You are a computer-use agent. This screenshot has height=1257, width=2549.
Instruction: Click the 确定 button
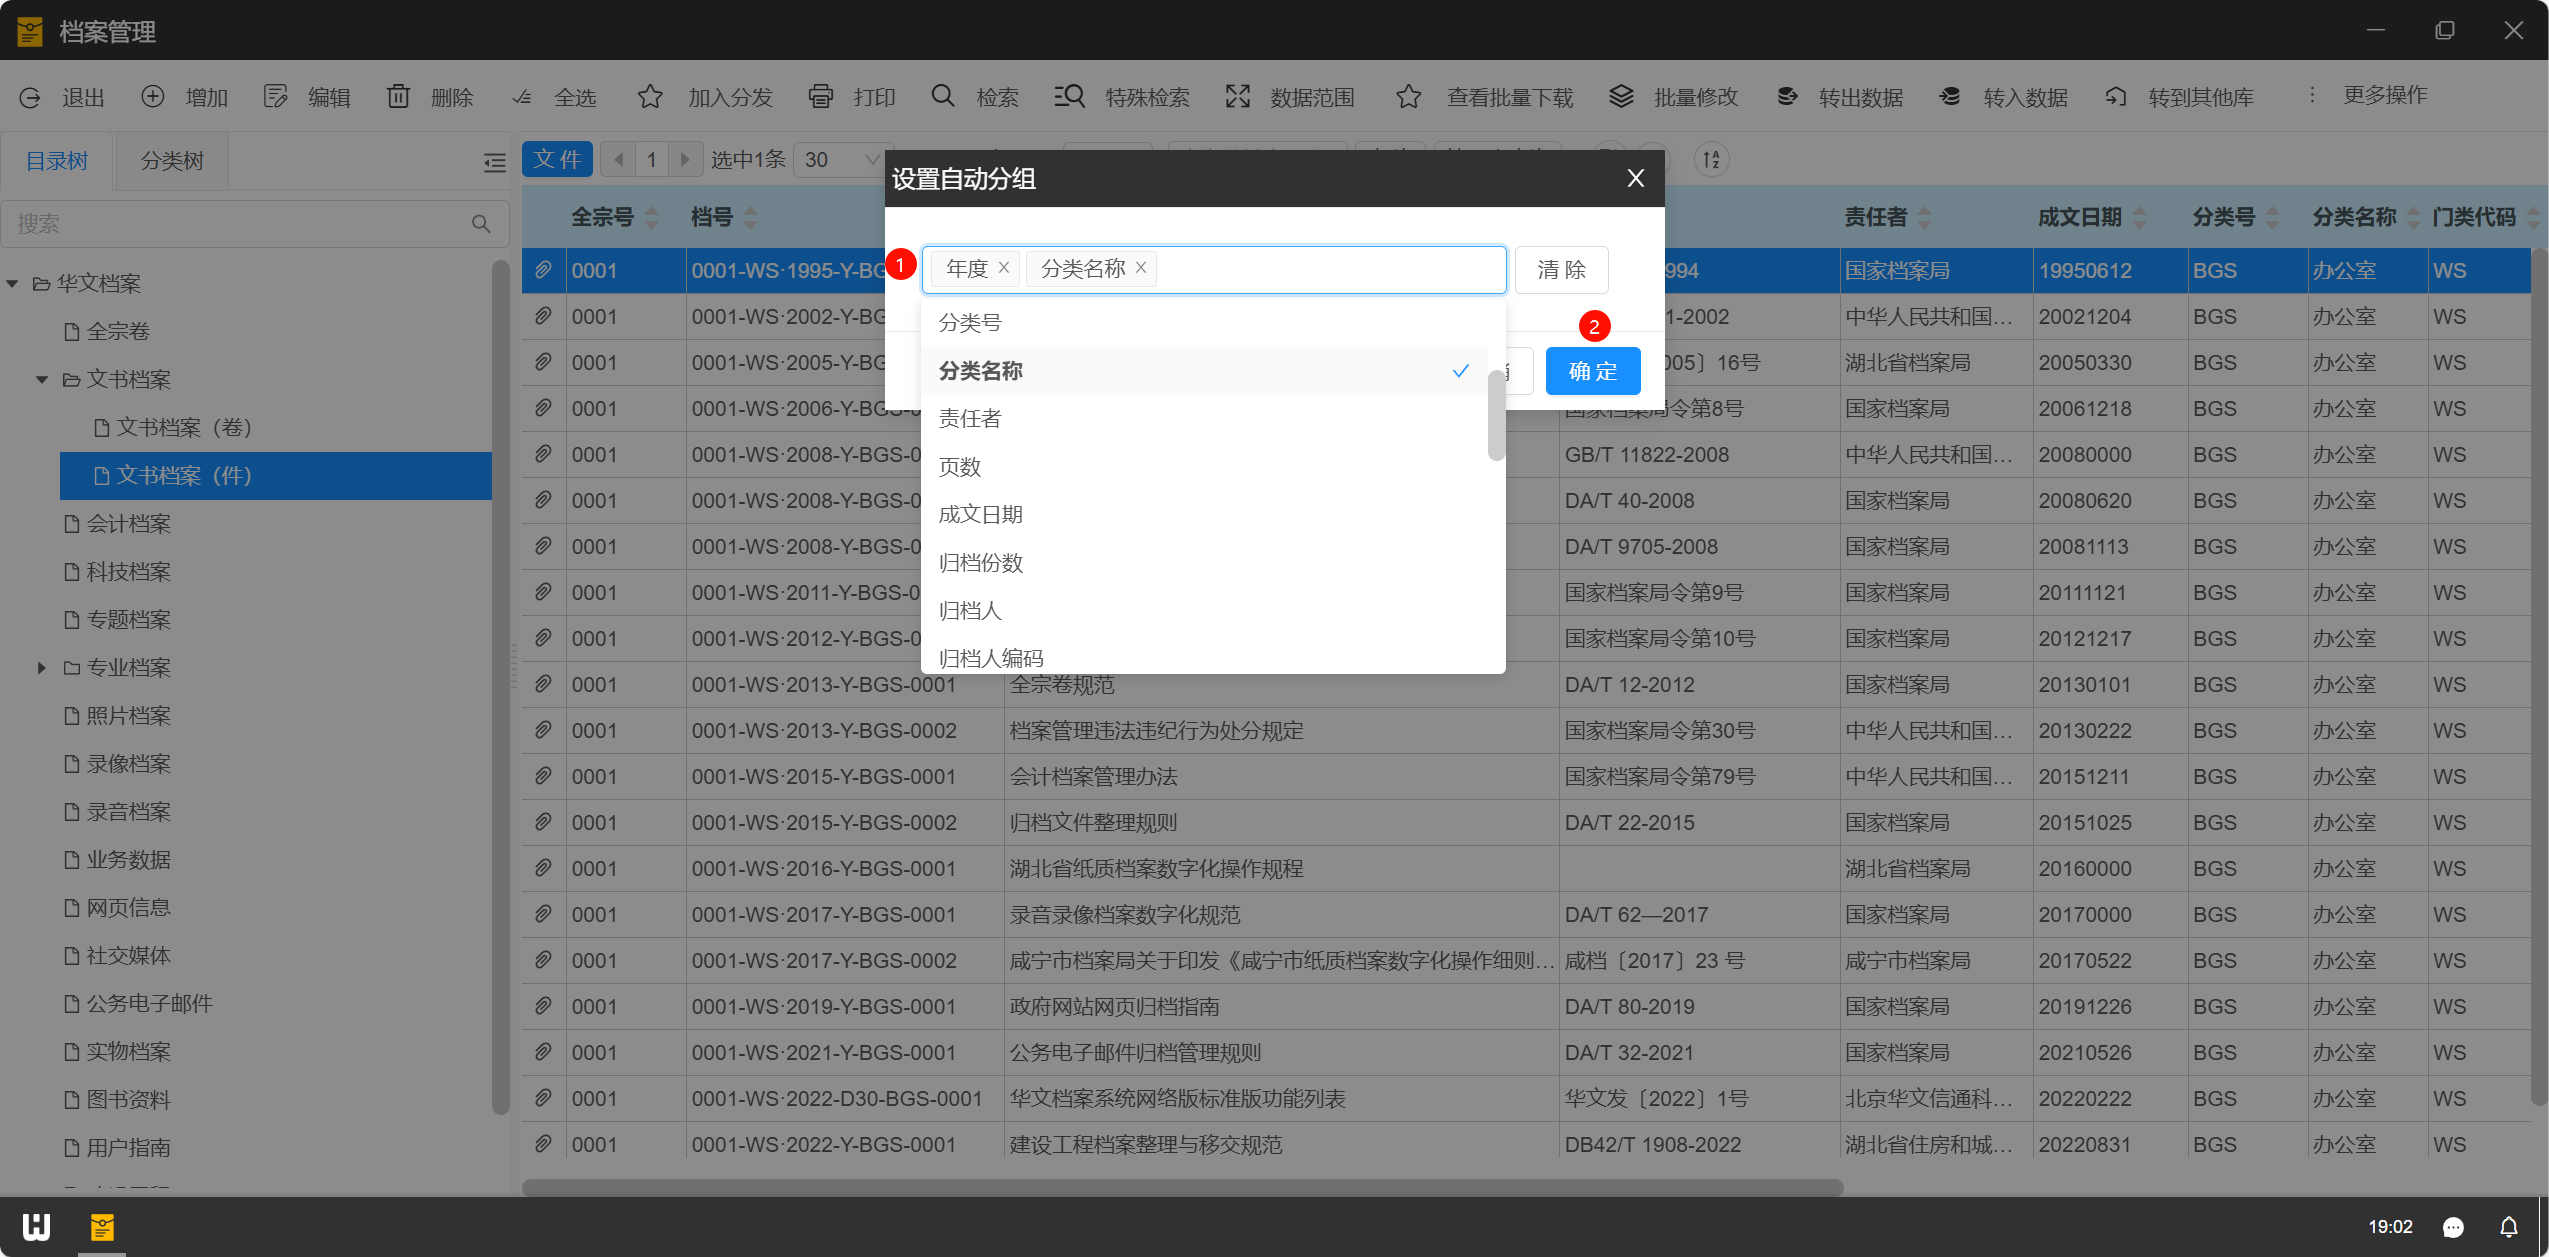pos(1592,371)
